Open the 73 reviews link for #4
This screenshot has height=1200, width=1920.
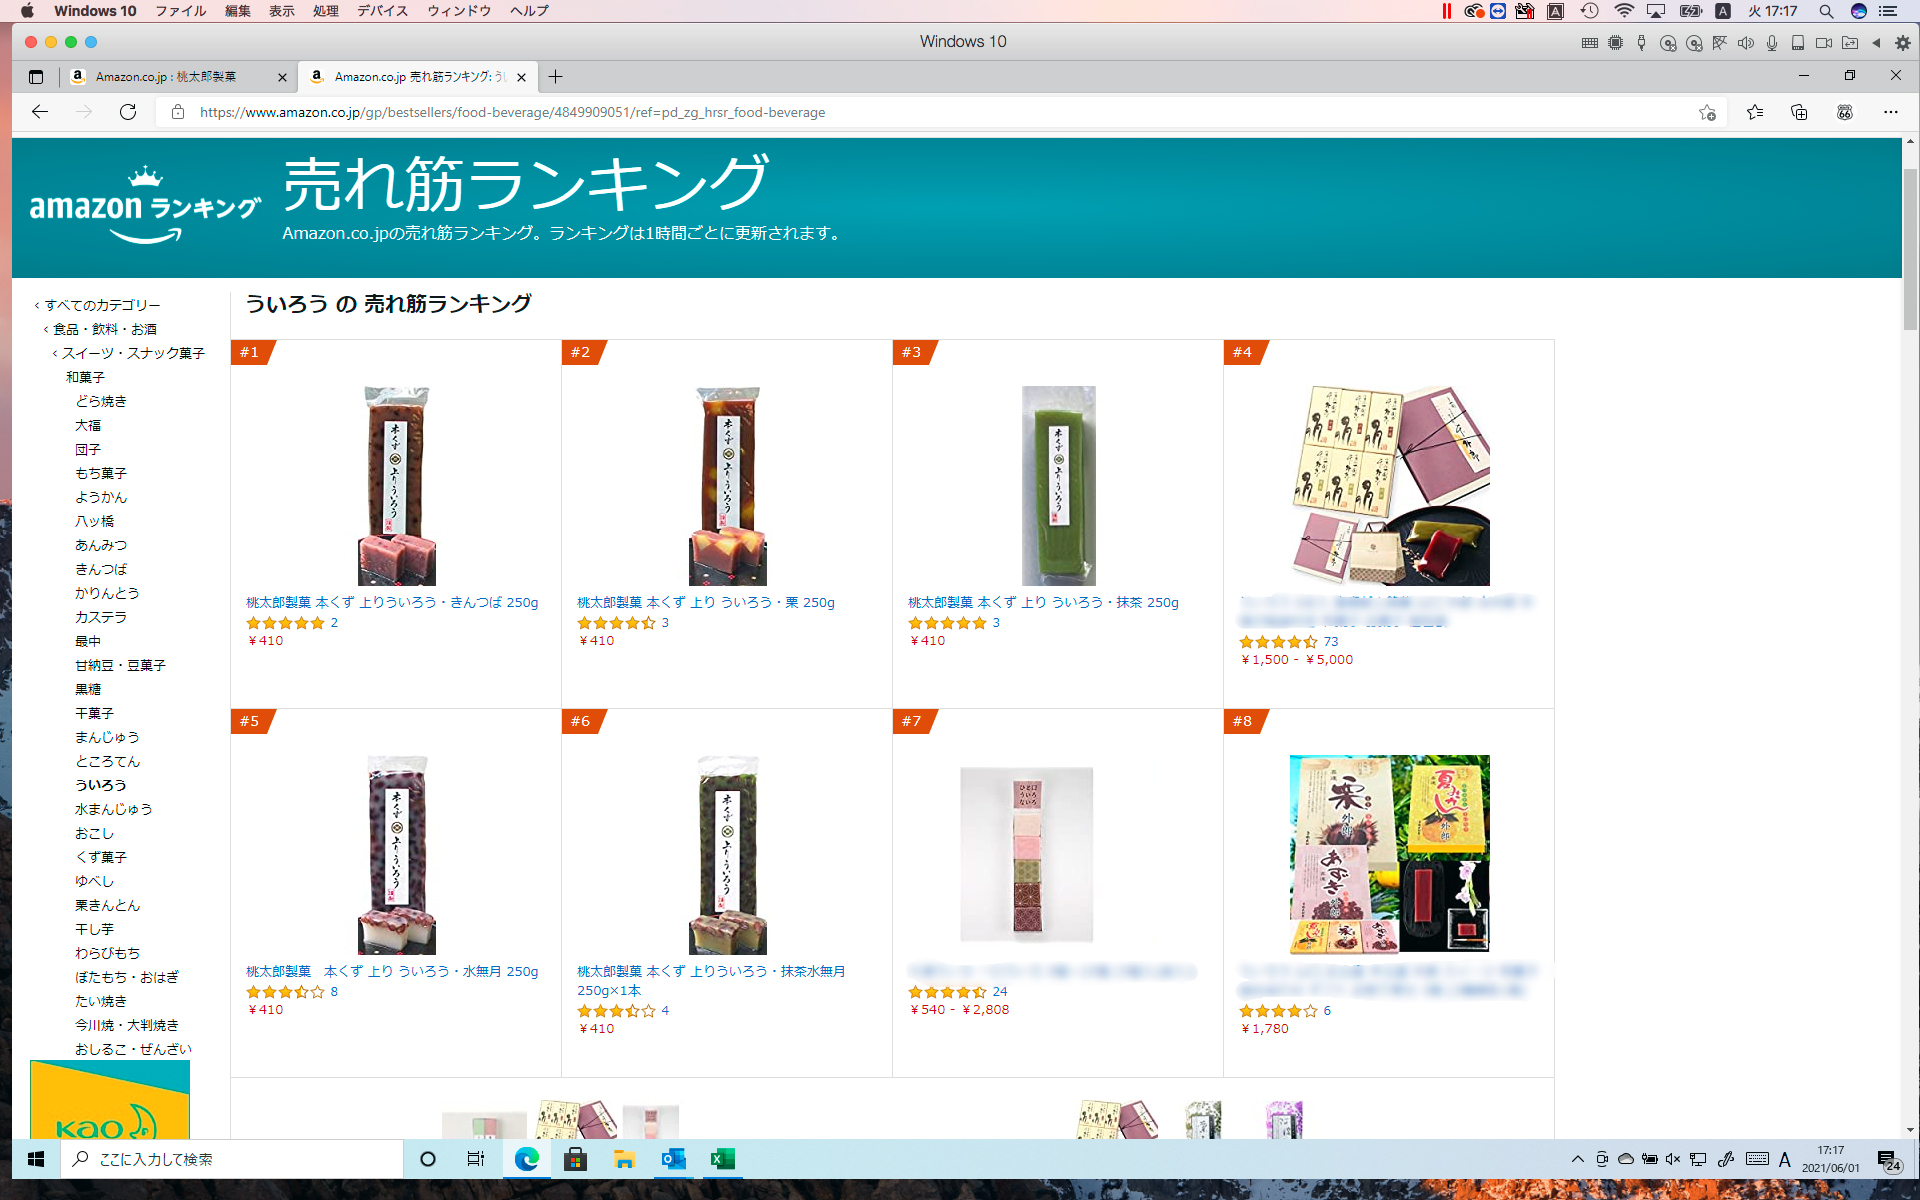point(1330,641)
